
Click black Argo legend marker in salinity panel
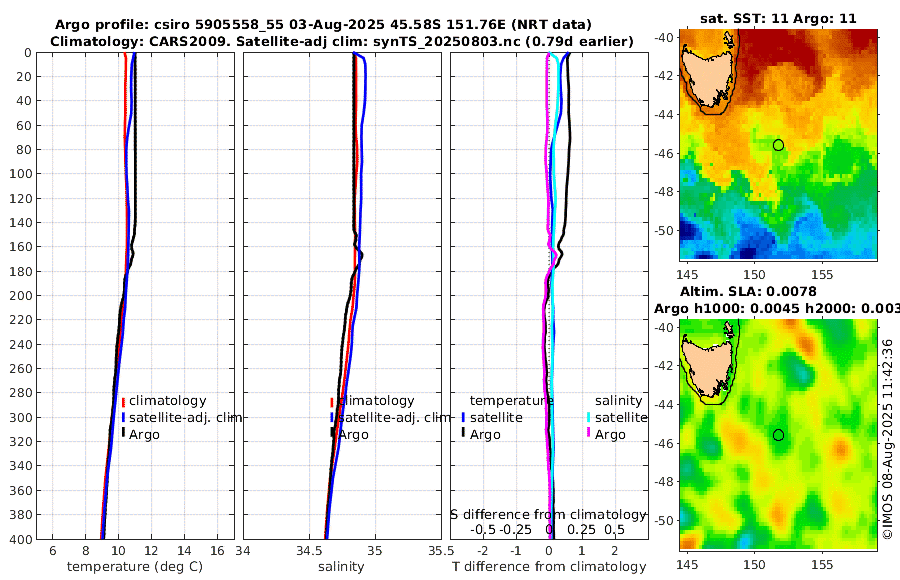332,432
